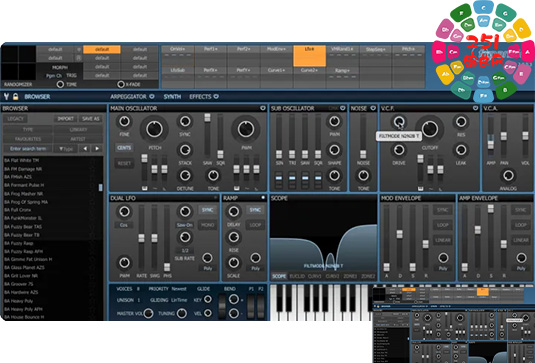Click the LEGACY button in the browser
The width and height of the screenshot is (535, 363).
coord(15,119)
